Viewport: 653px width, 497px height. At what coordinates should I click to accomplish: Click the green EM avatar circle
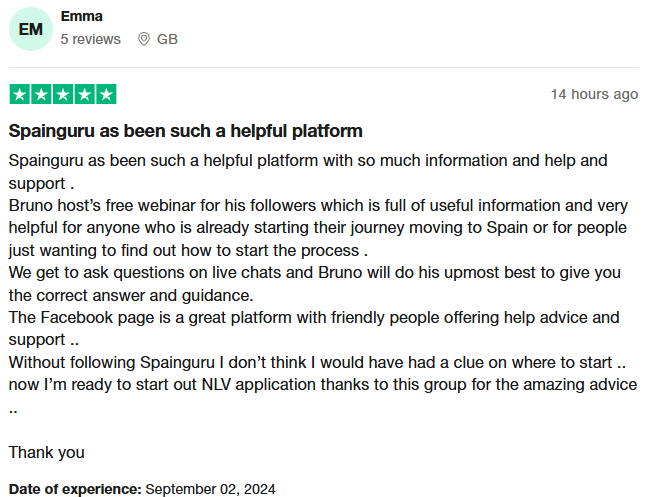(x=31, y=29)
